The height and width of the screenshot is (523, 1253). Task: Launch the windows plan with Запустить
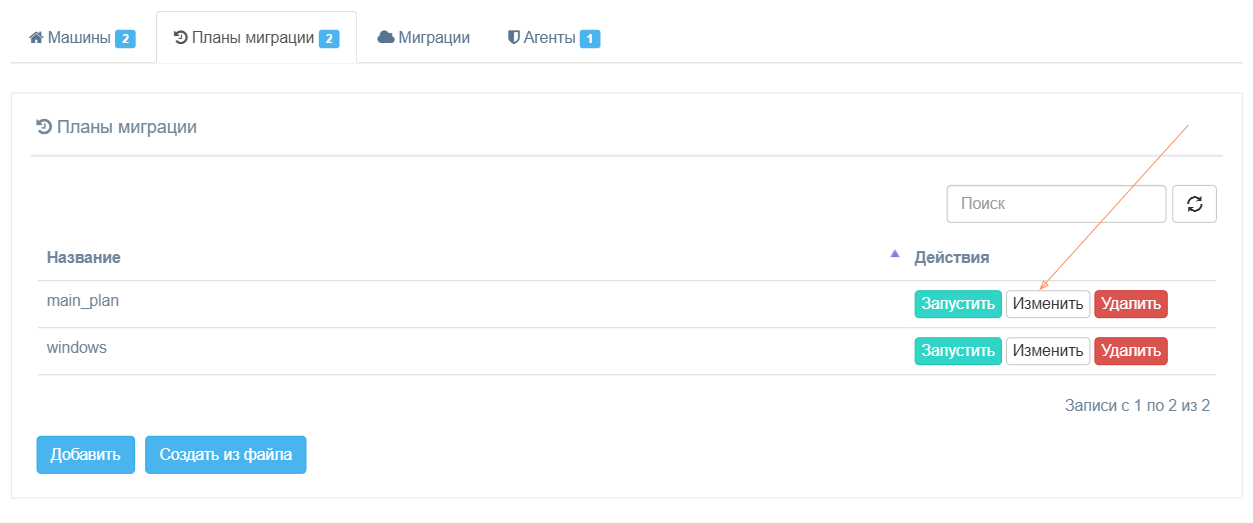click(x=957, y=351)
